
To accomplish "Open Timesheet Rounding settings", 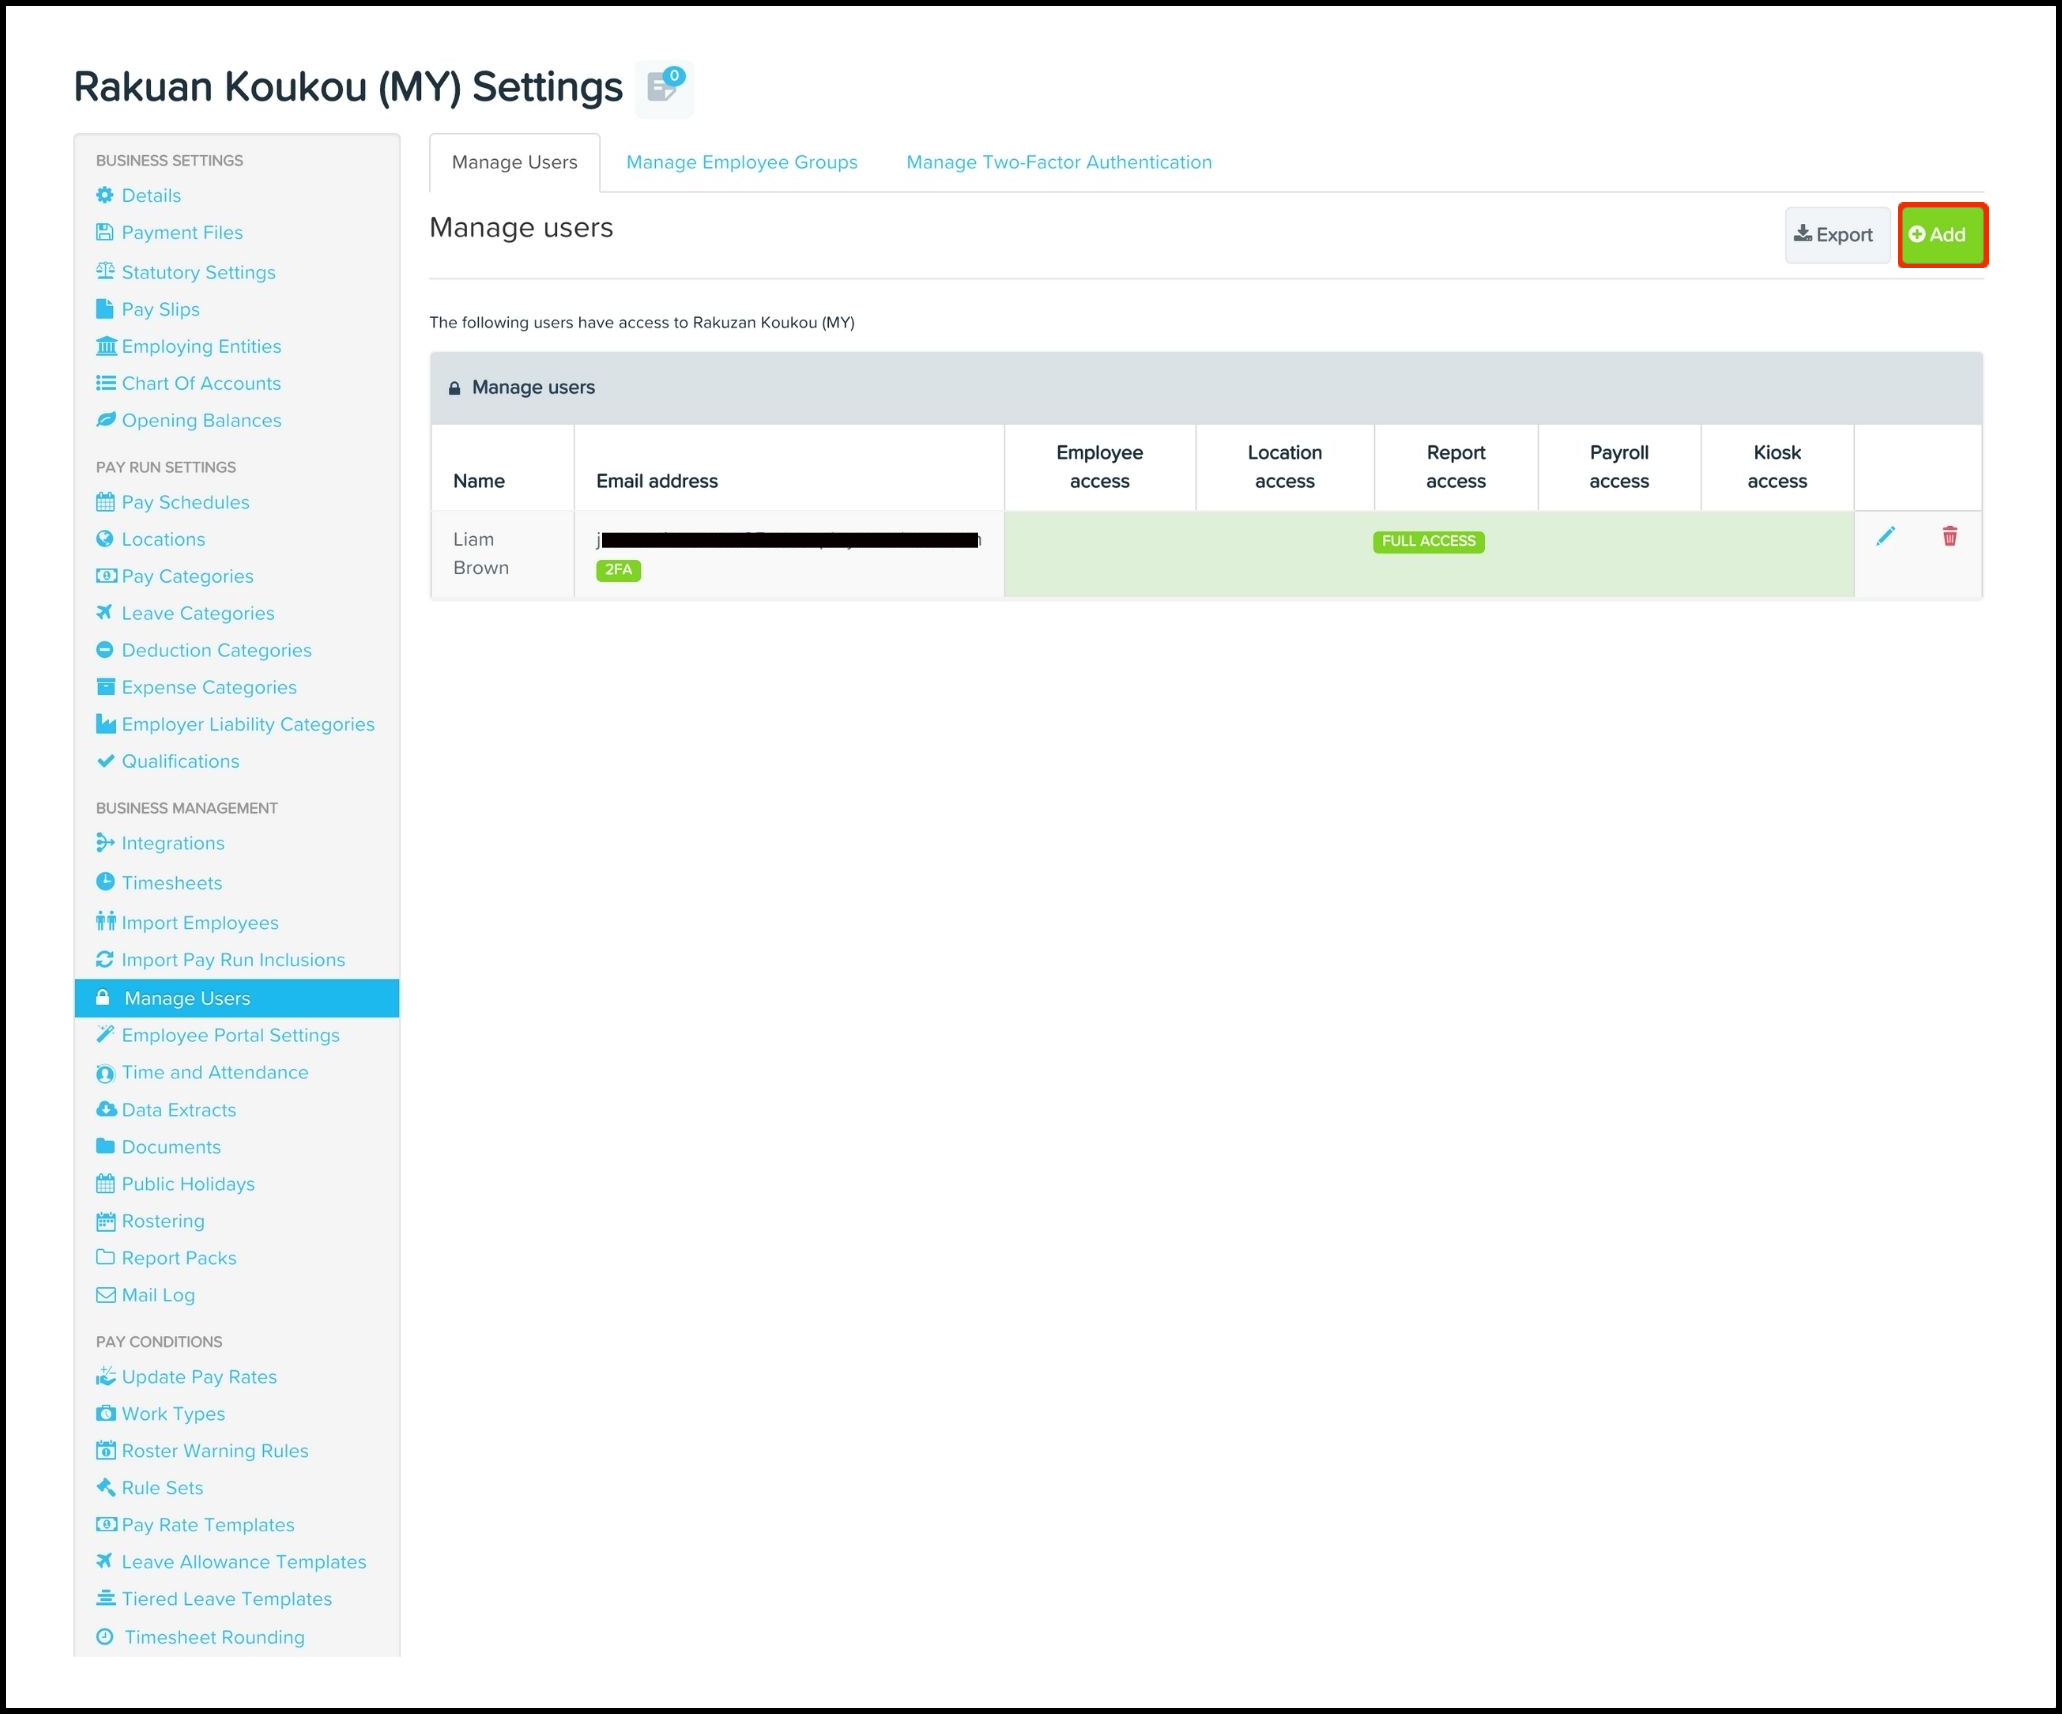I will (x=214, y=1637).
